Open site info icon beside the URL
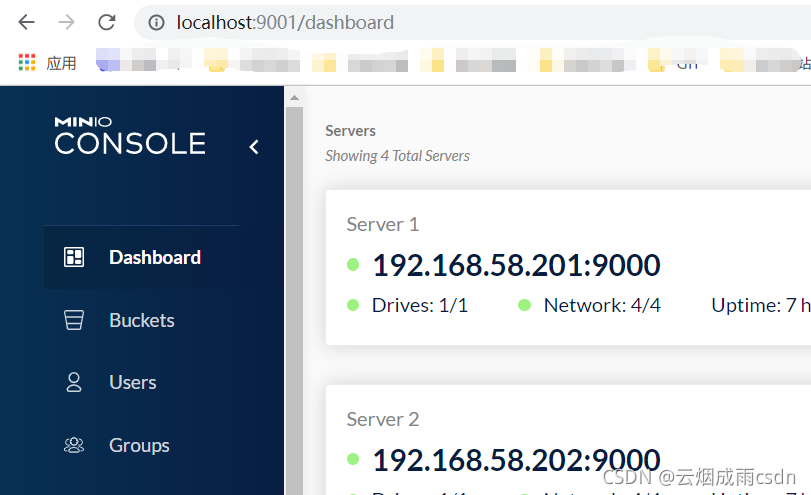 (156, 23)
